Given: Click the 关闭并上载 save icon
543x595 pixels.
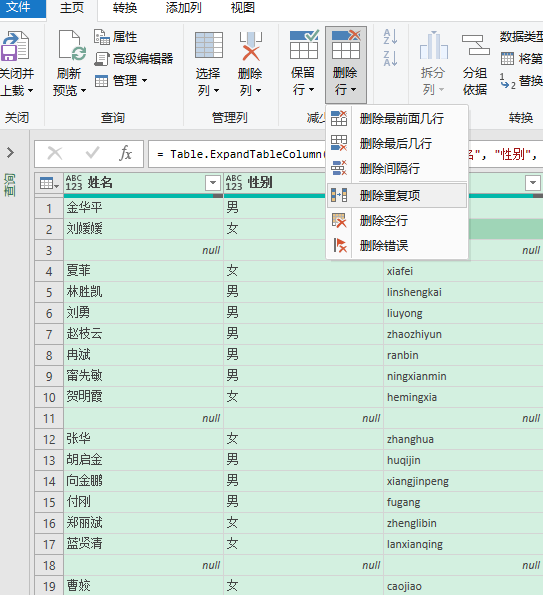Looking at the screenshot, I should (15, 46).
